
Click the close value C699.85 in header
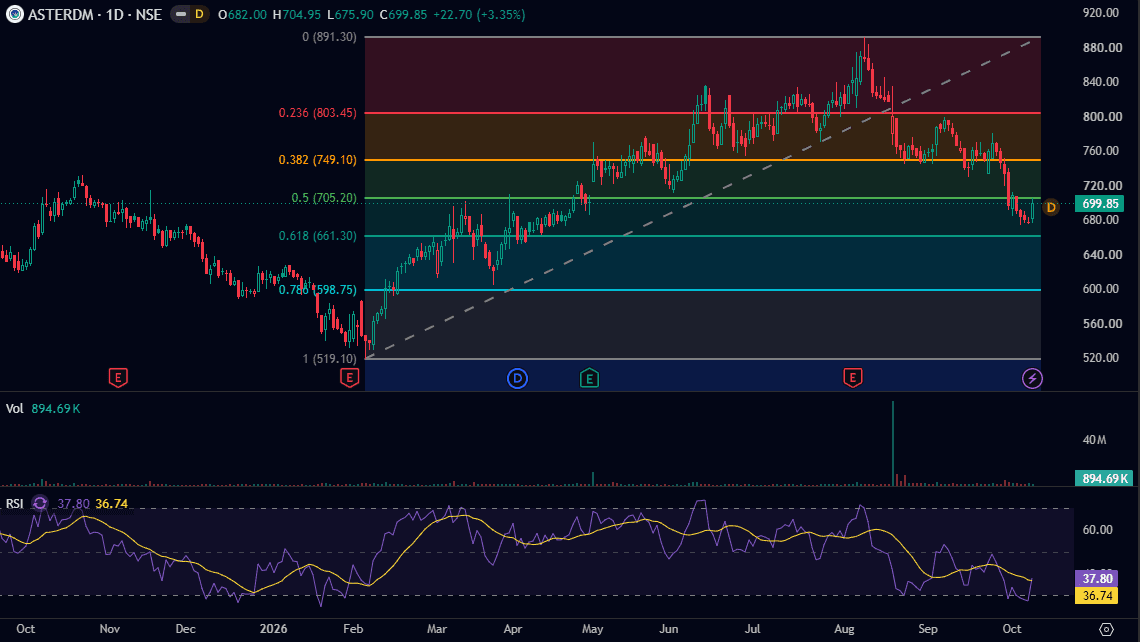(404, 15)
